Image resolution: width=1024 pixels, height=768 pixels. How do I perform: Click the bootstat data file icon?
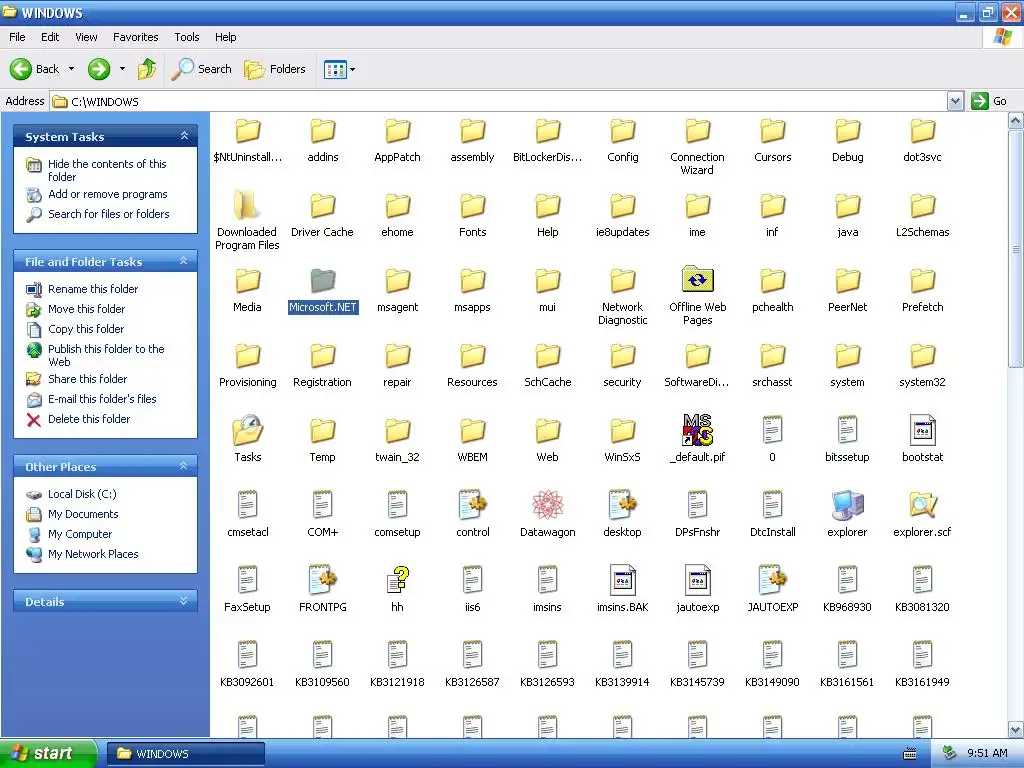pos(922,430)
